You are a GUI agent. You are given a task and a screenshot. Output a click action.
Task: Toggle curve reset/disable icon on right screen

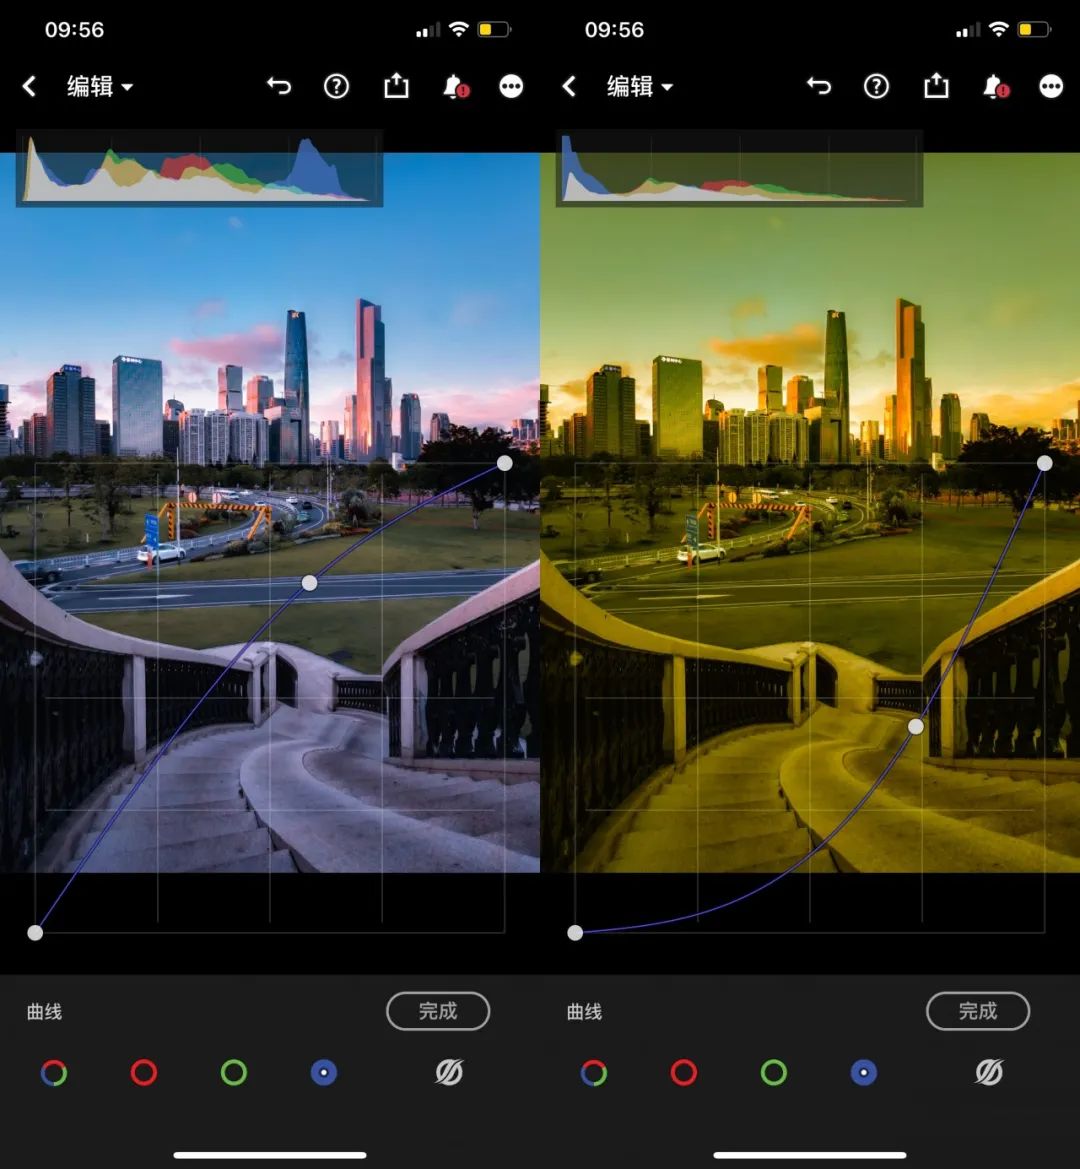[x=989, y=1072]
